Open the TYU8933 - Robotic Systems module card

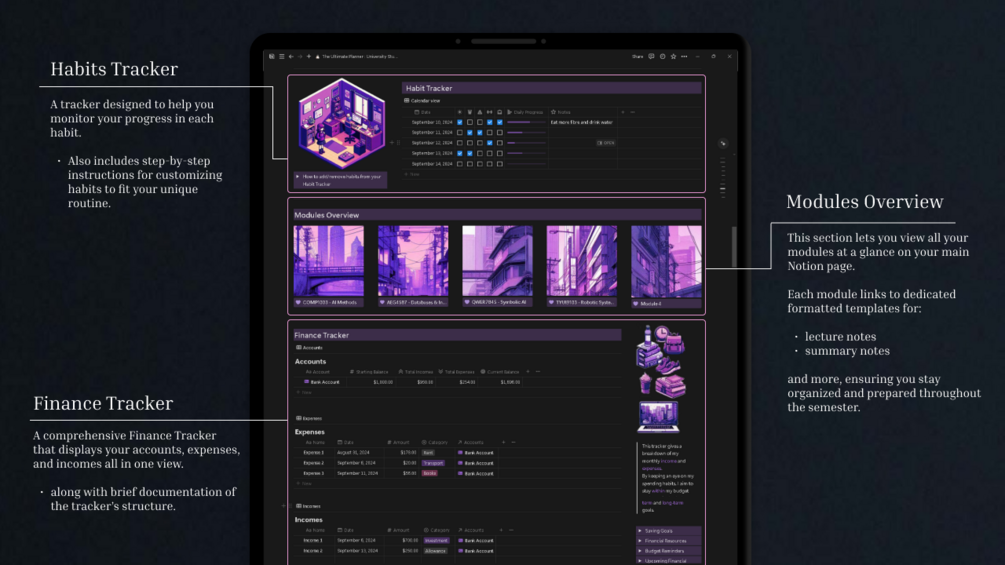pos(581,265)
